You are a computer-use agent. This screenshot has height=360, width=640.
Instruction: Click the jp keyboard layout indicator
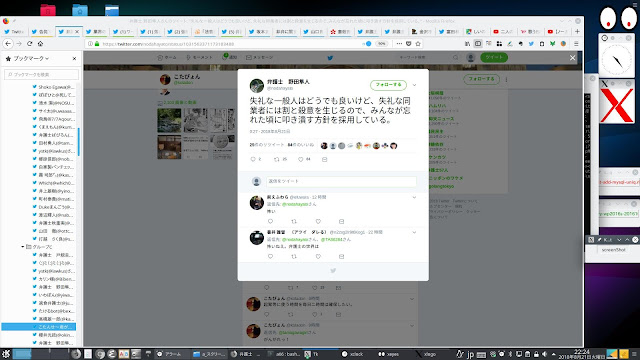click(470, 354)
